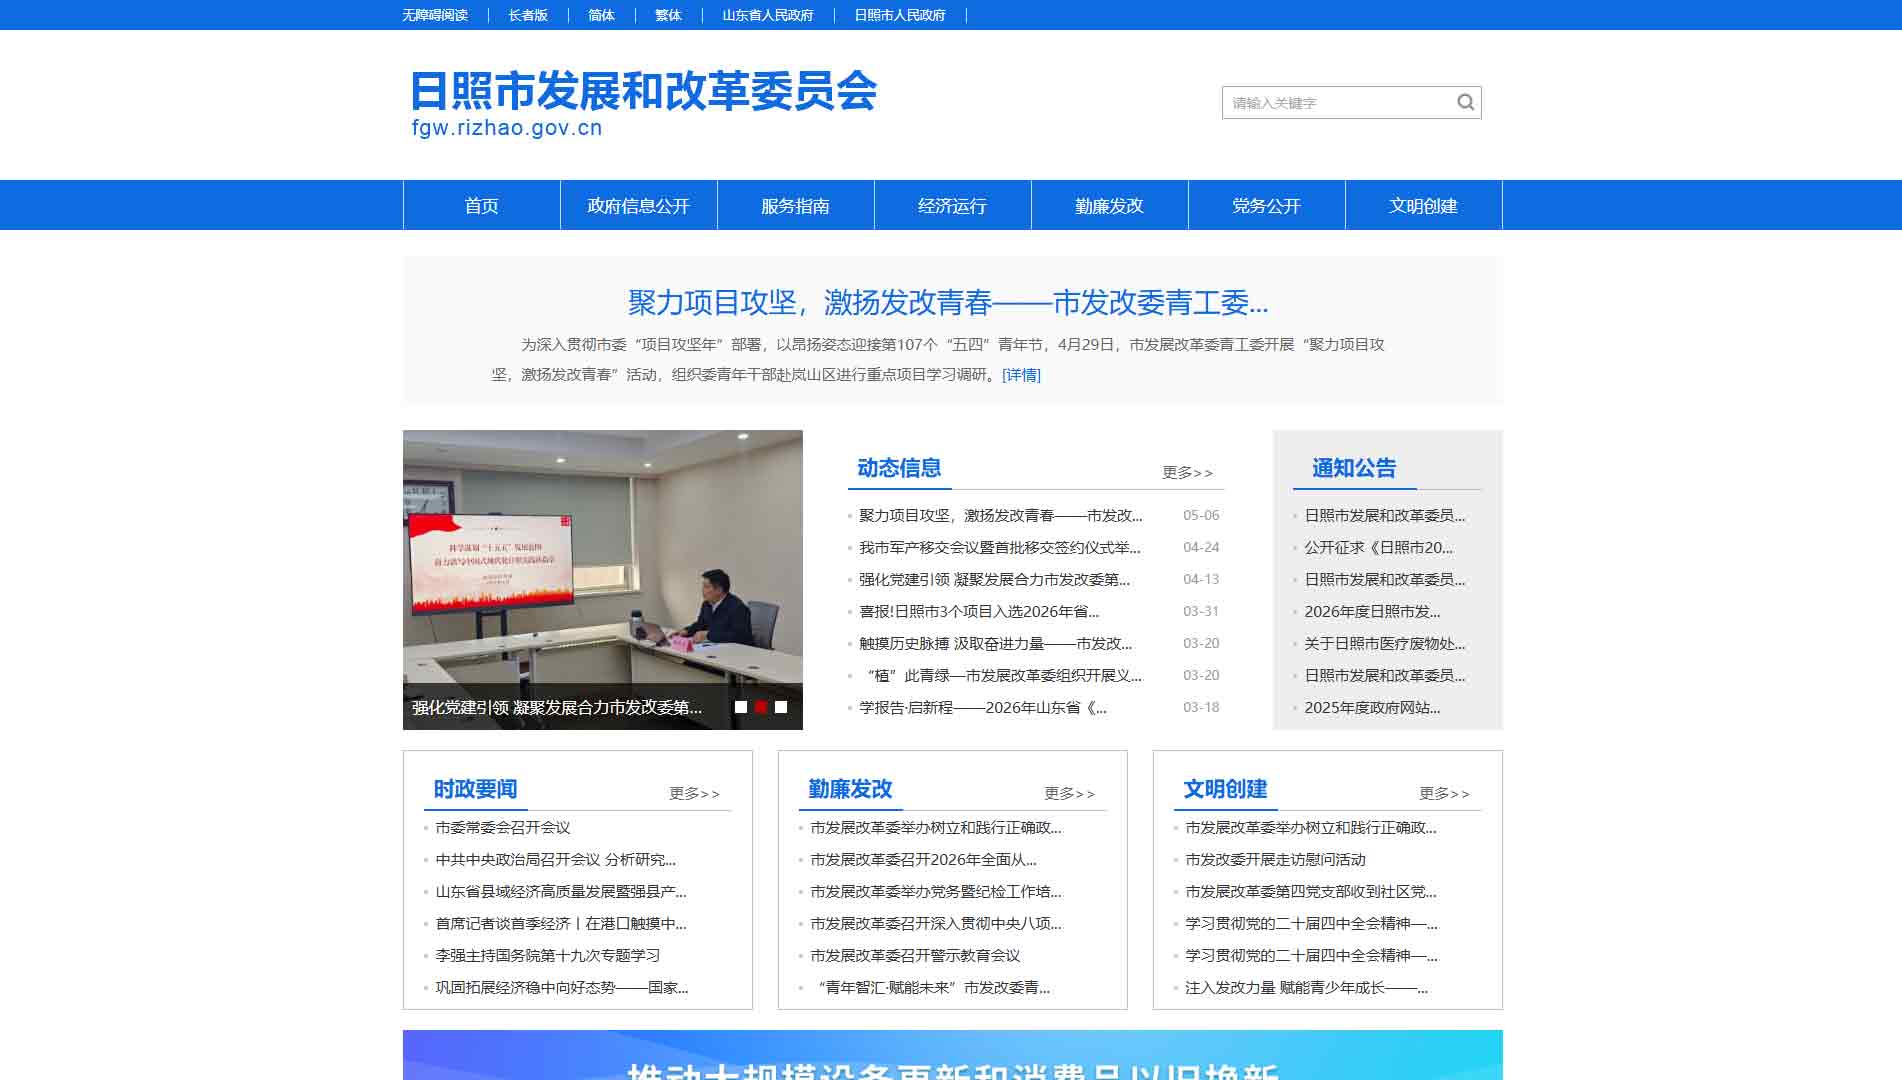1902x1080 pixels.
Task: Select 简体 simplified Chinese
Action: pyautogui.click(x=601, y=15)
